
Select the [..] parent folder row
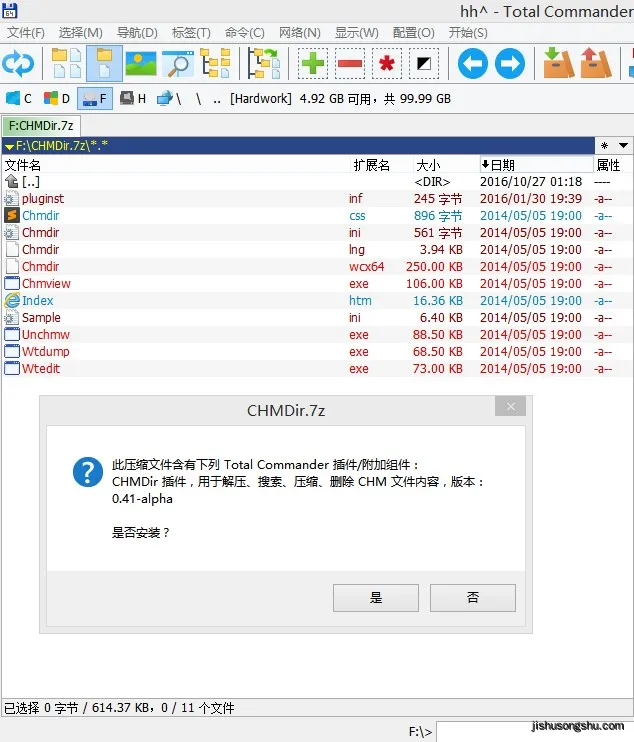pos(317,182)
